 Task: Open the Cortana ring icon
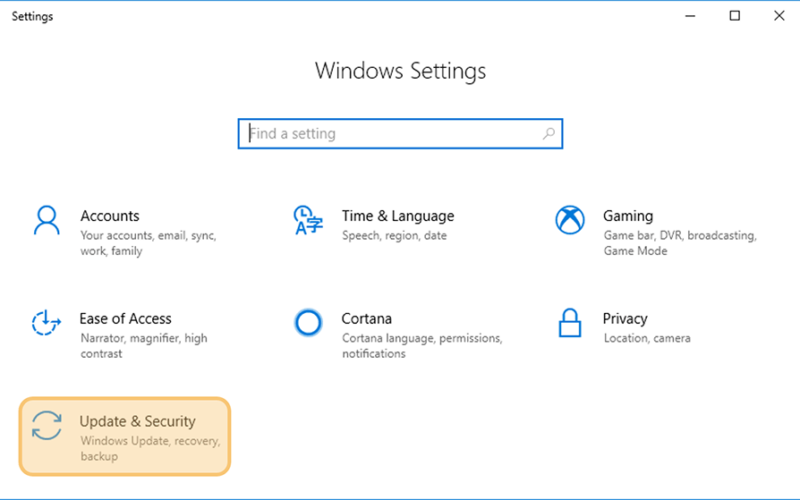(308, 322)
